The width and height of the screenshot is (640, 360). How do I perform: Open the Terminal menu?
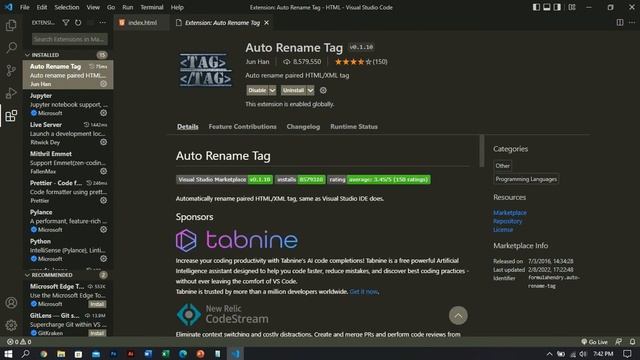(151, 7)
